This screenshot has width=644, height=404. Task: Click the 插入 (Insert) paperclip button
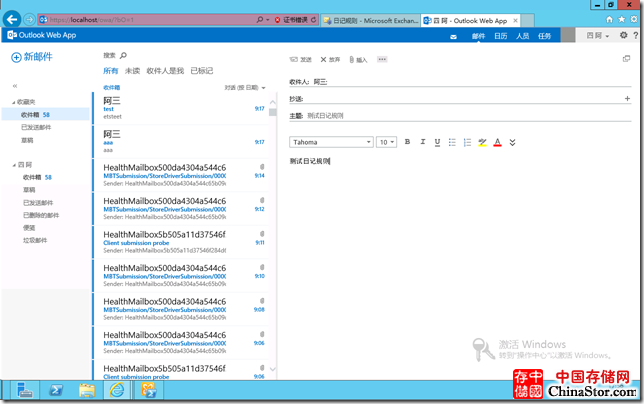[358, 60]
